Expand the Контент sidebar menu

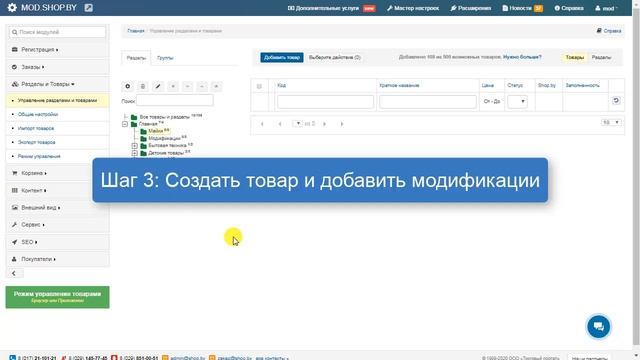click(58, 190)
